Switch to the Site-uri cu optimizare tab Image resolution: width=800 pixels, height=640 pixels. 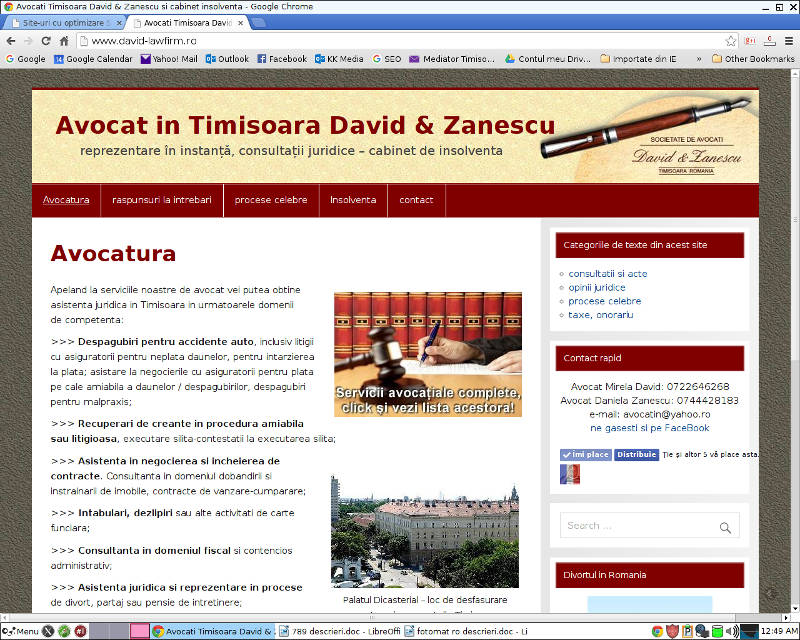click(64, 23)
